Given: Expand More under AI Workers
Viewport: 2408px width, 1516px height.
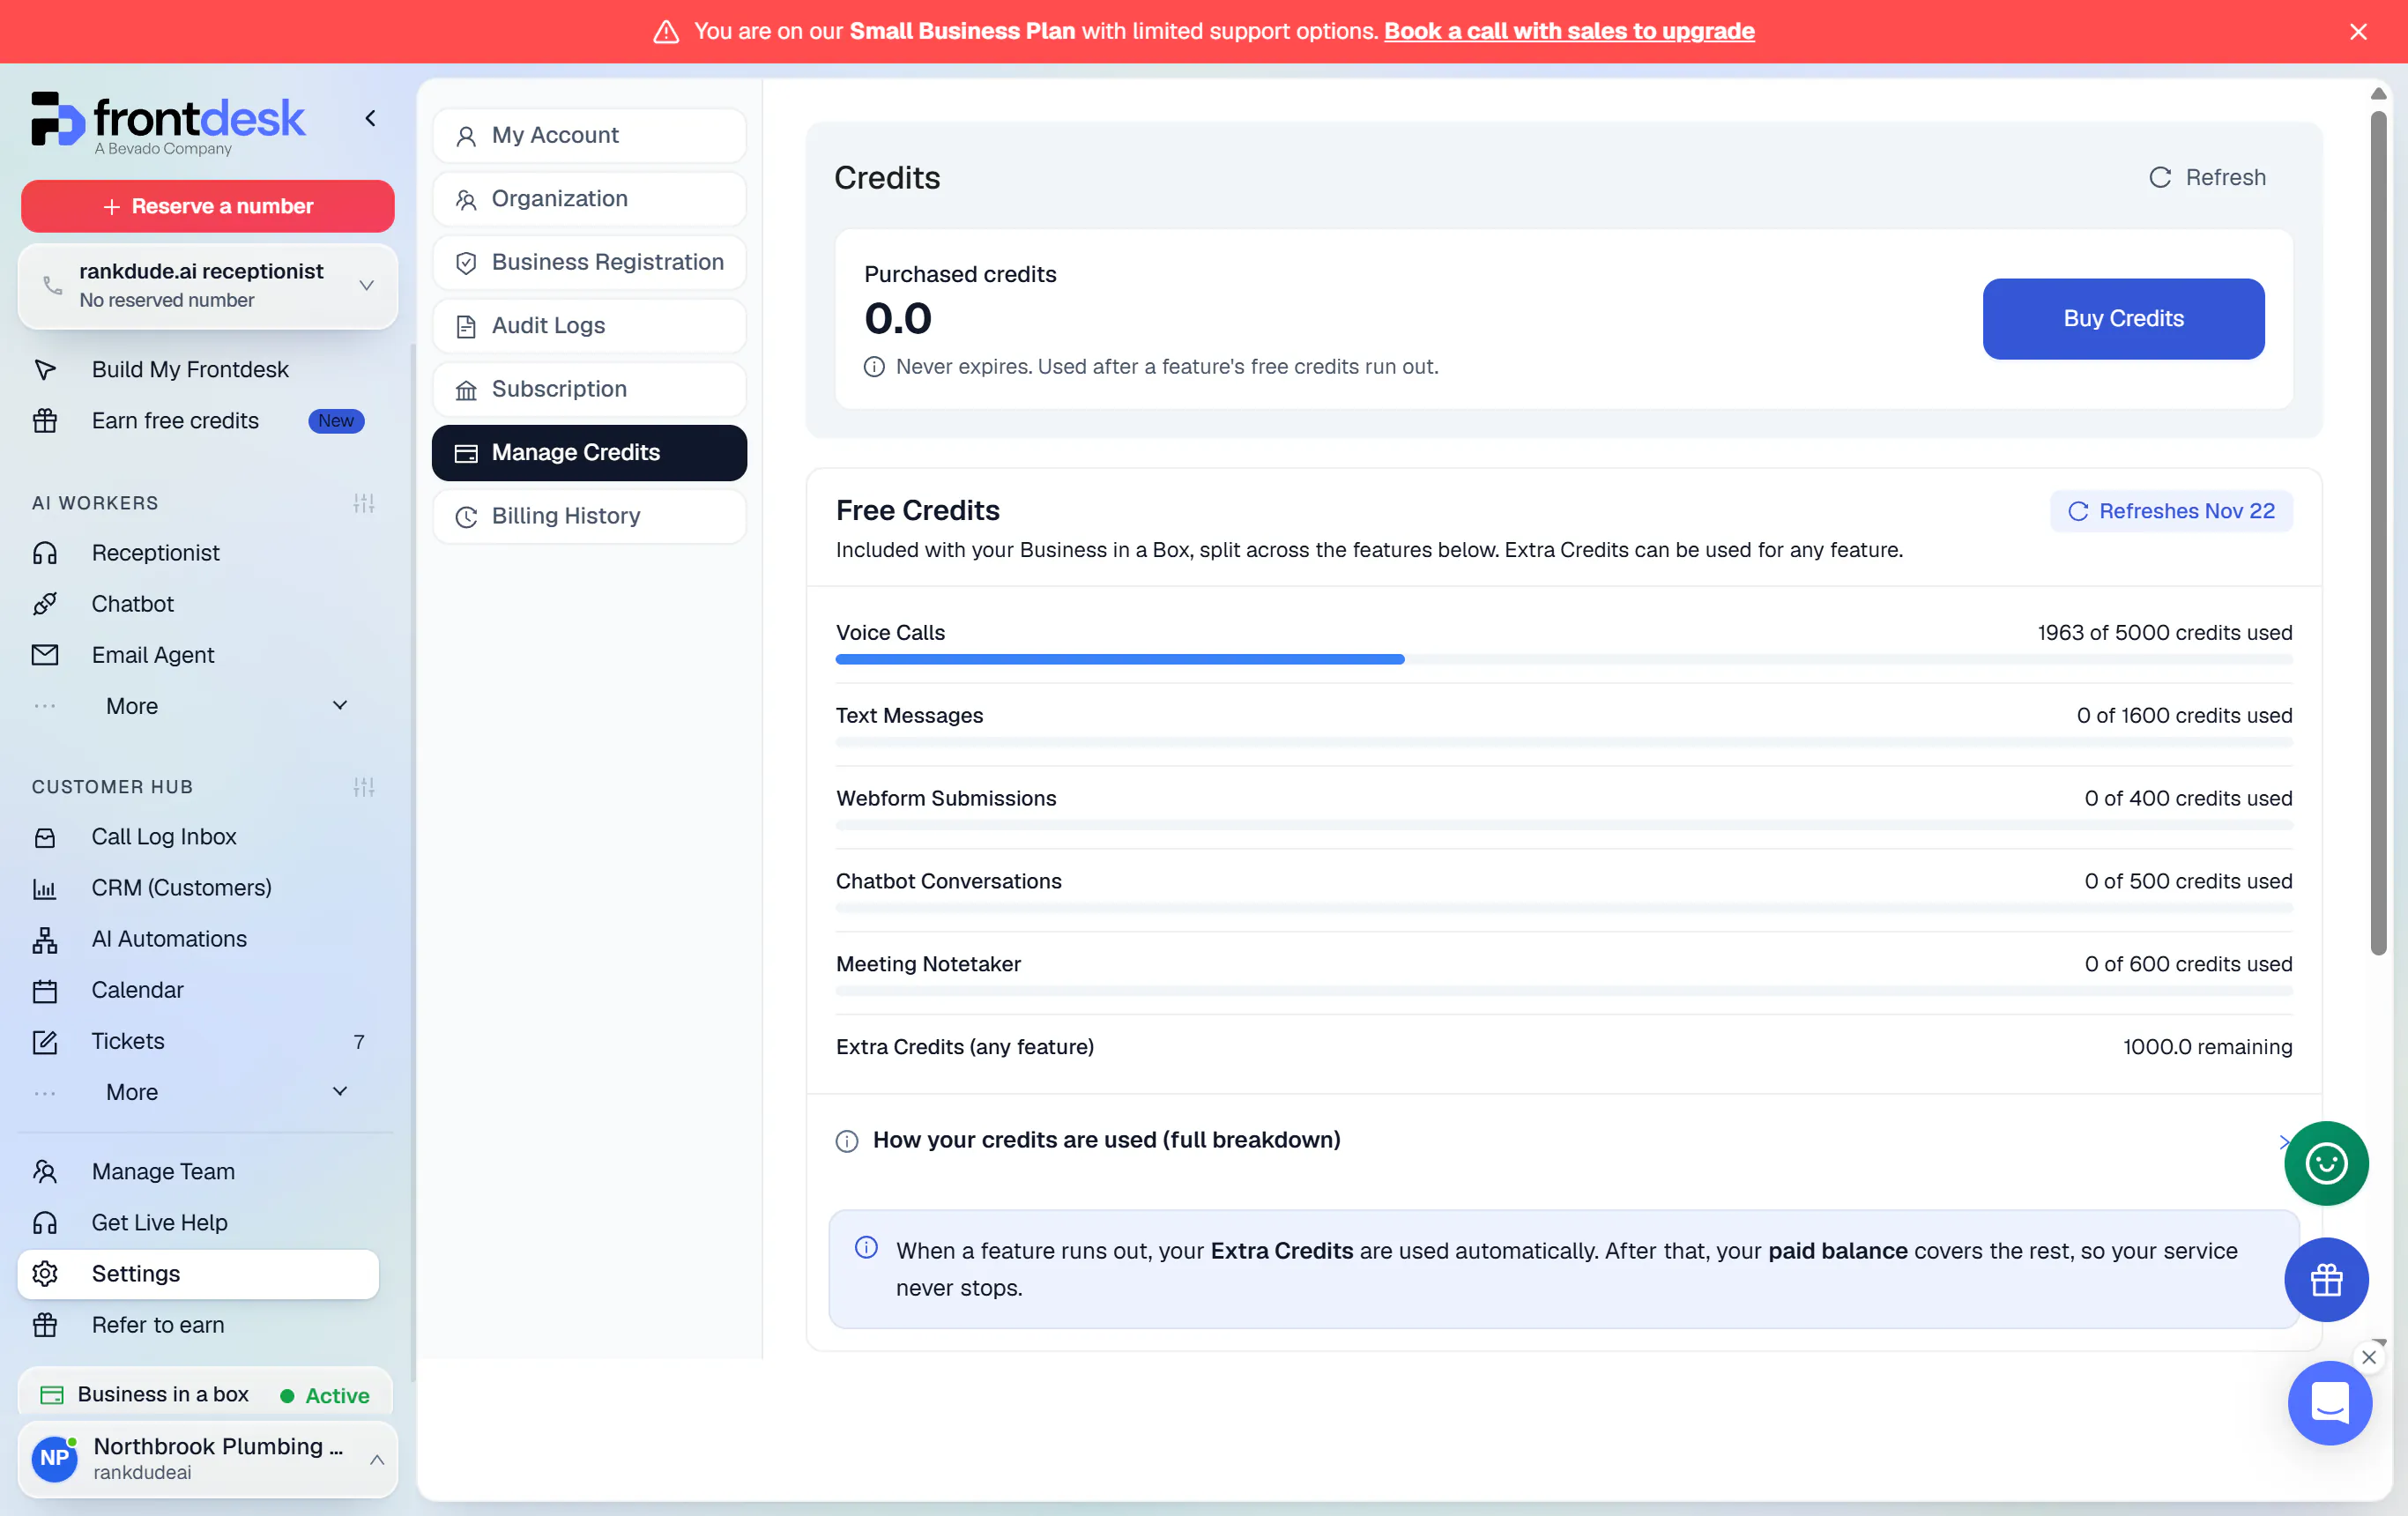Looking at the screenshot, I should [x=198, y=706].
